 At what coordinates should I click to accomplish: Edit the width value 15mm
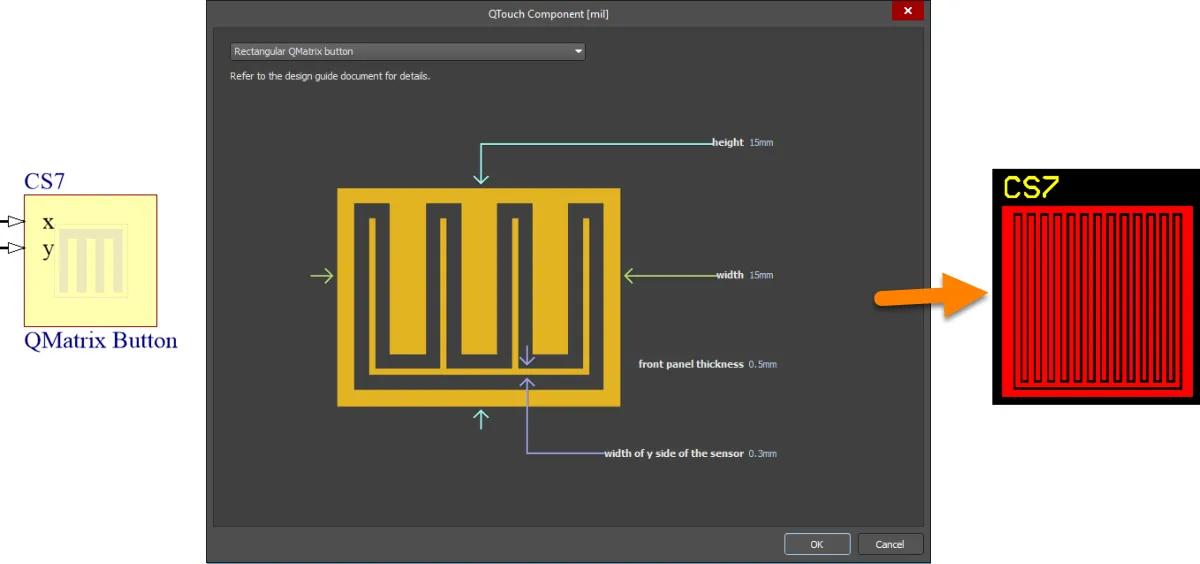(761, 275)
